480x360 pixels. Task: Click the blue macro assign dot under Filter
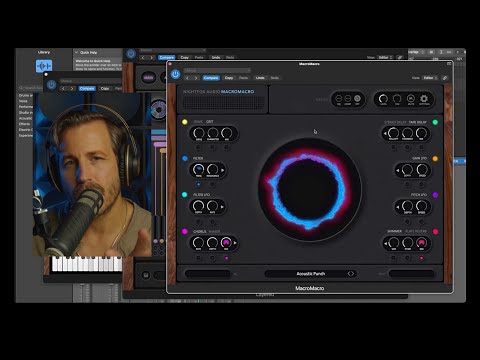coord(198,184)
